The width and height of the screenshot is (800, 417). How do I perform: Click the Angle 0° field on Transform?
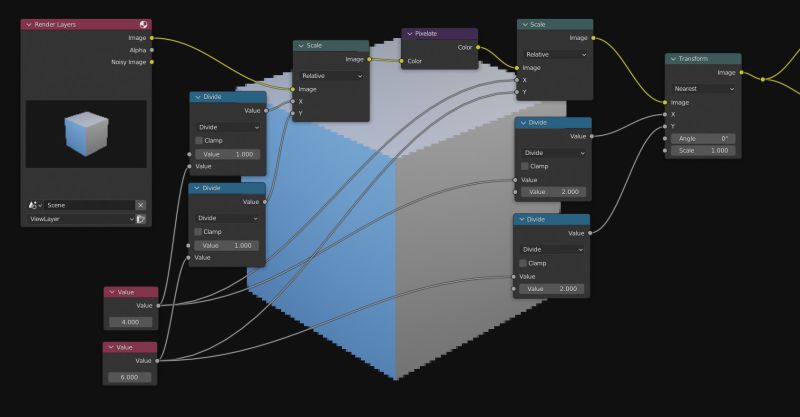click(x=704, y=138)
